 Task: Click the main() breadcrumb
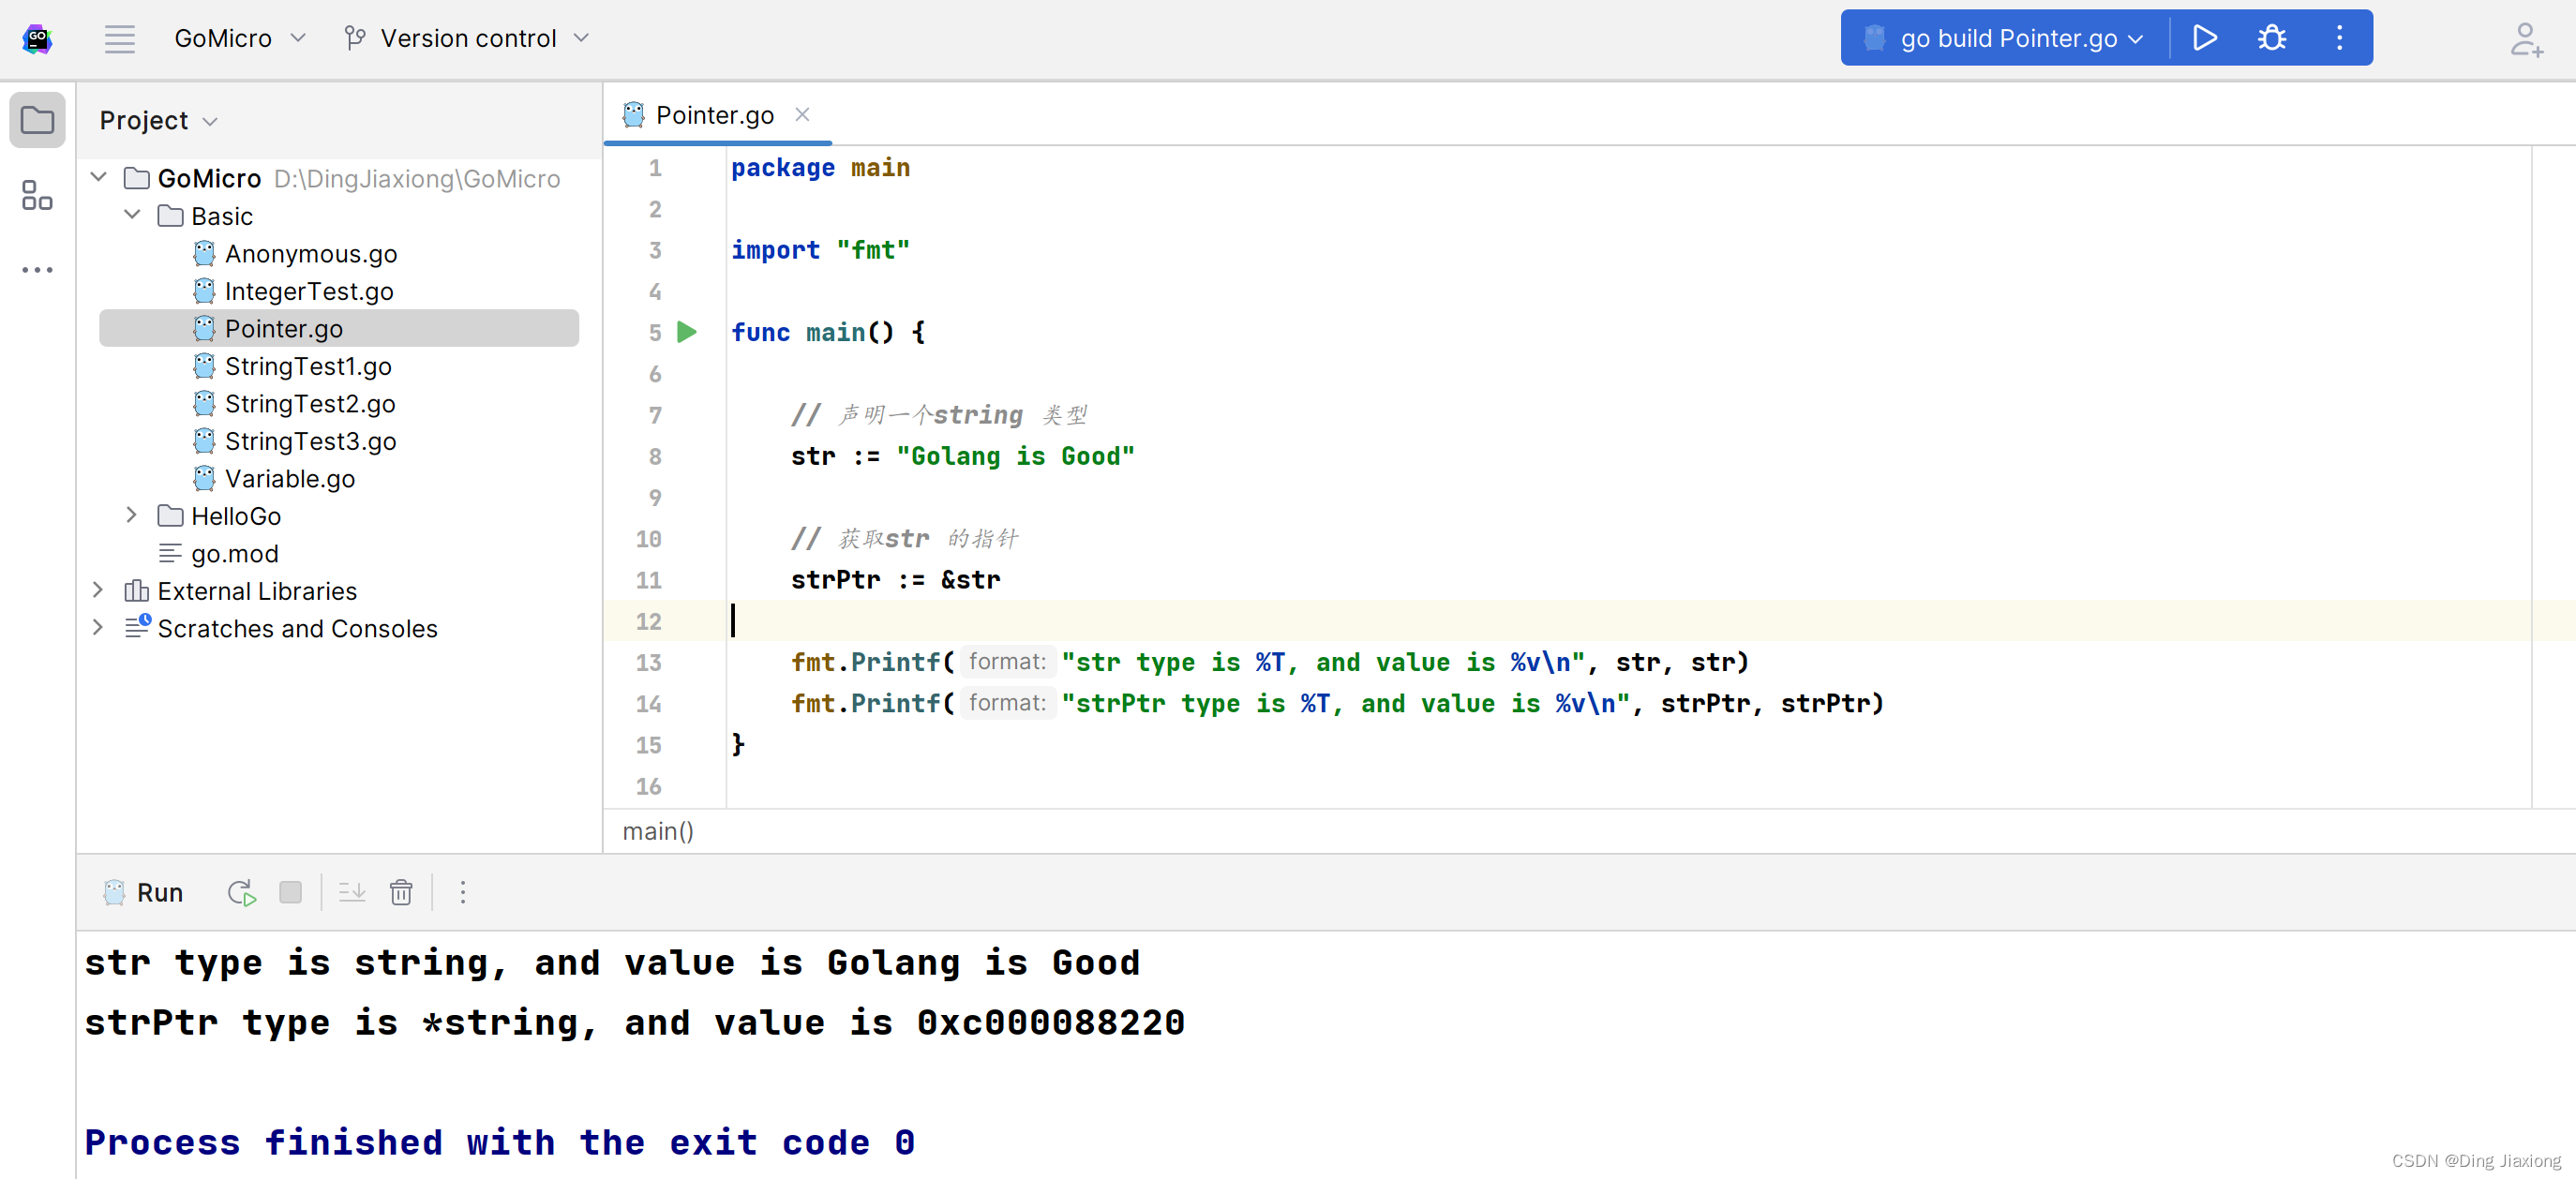[658, 831]
